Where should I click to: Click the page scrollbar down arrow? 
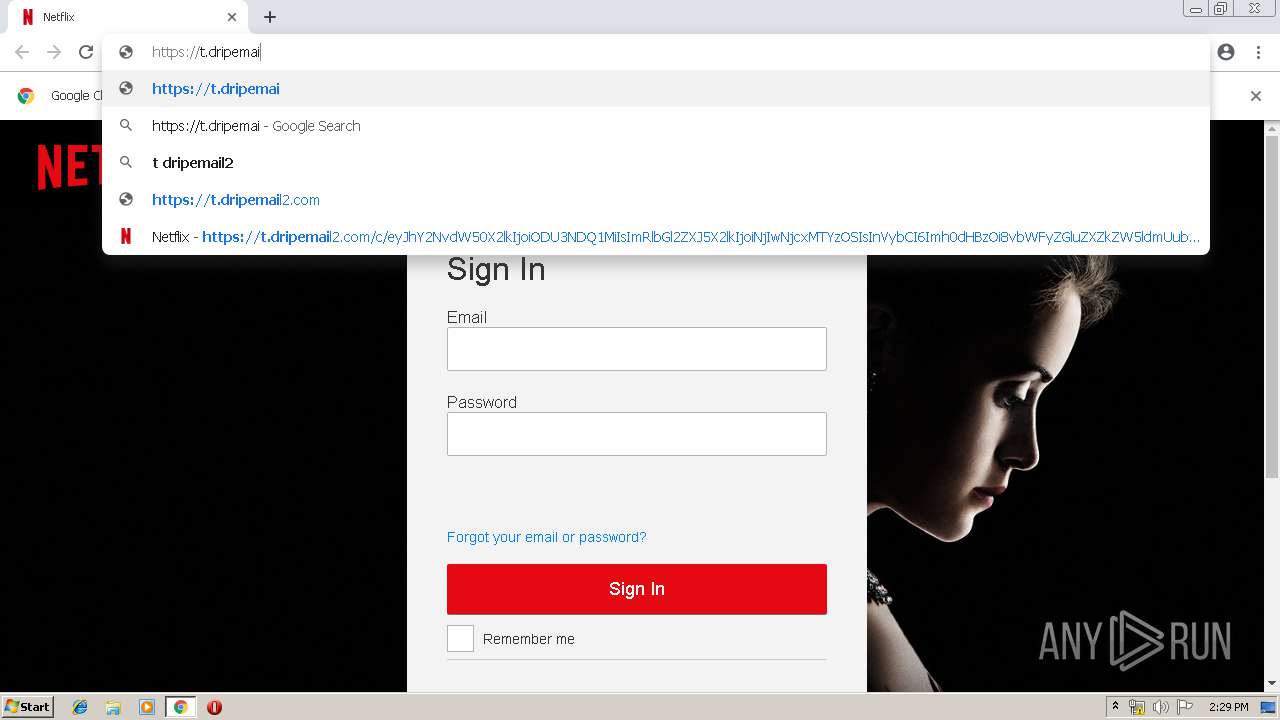click(1272, 683)
